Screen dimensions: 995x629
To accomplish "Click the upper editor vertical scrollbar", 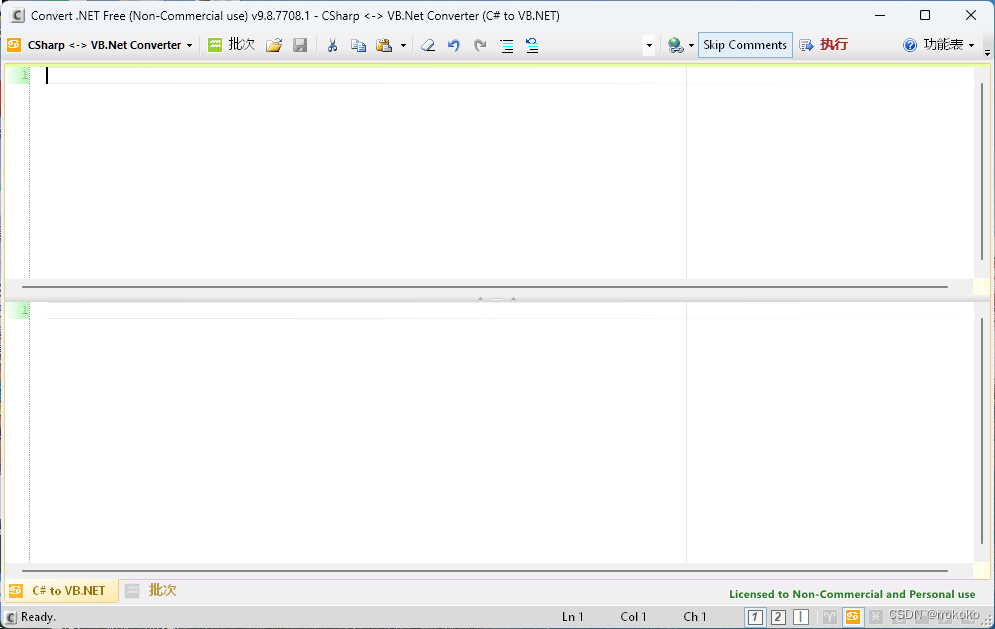I will (x=982, y=171).
